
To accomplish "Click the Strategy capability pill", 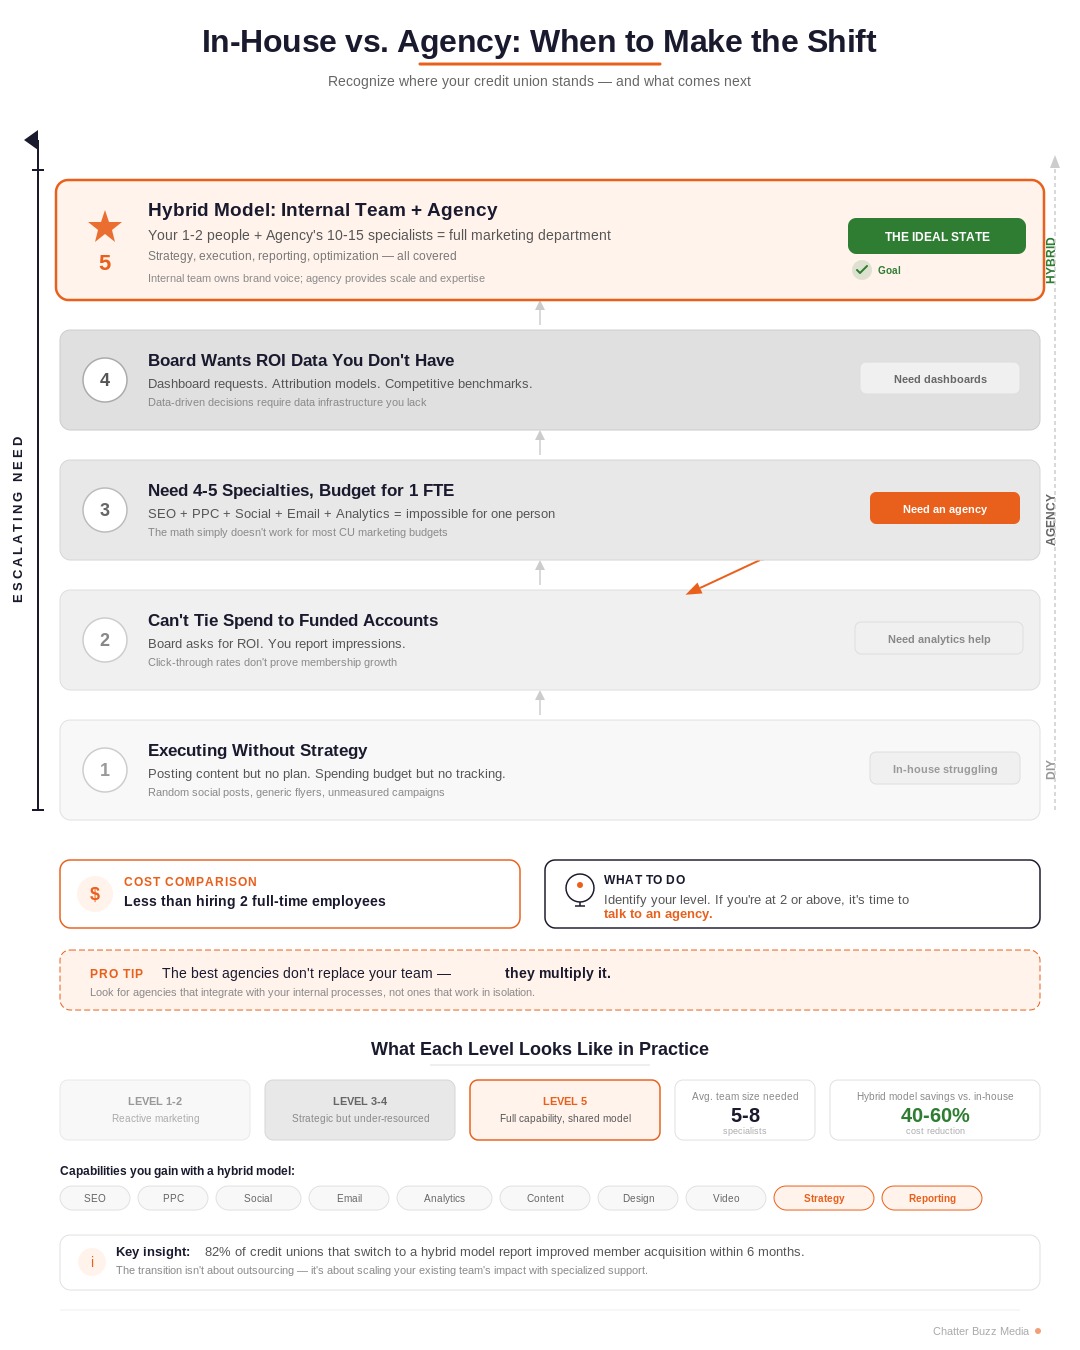I will [x=824, y=1198].
